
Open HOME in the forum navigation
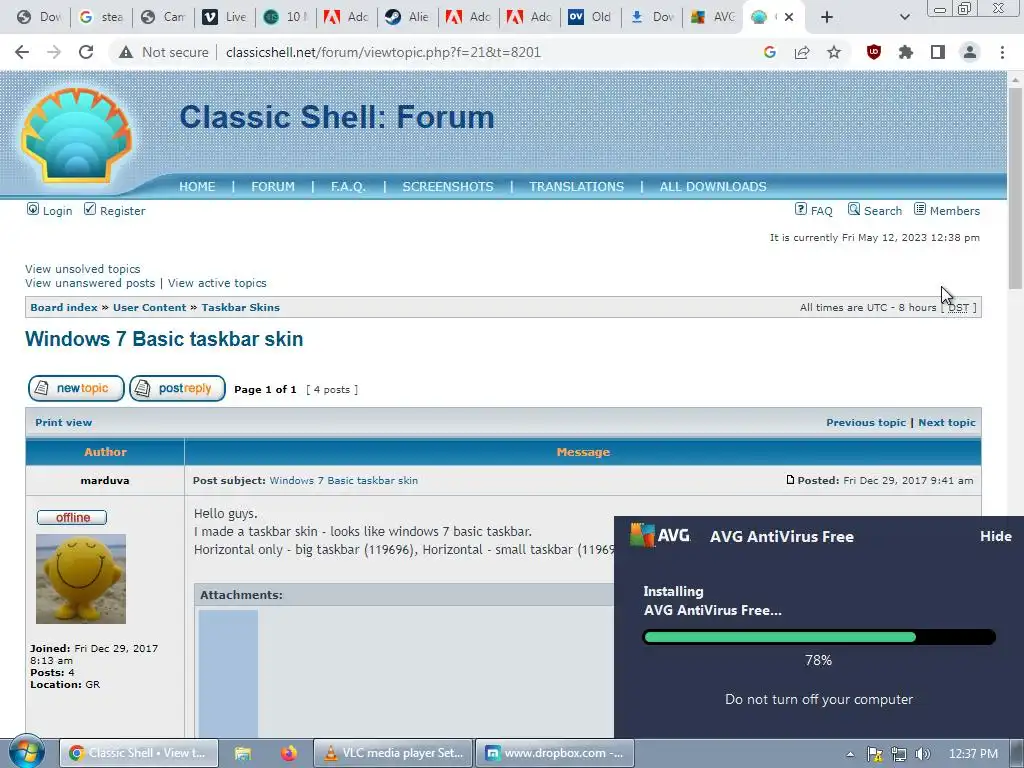(x=197, y=187)
